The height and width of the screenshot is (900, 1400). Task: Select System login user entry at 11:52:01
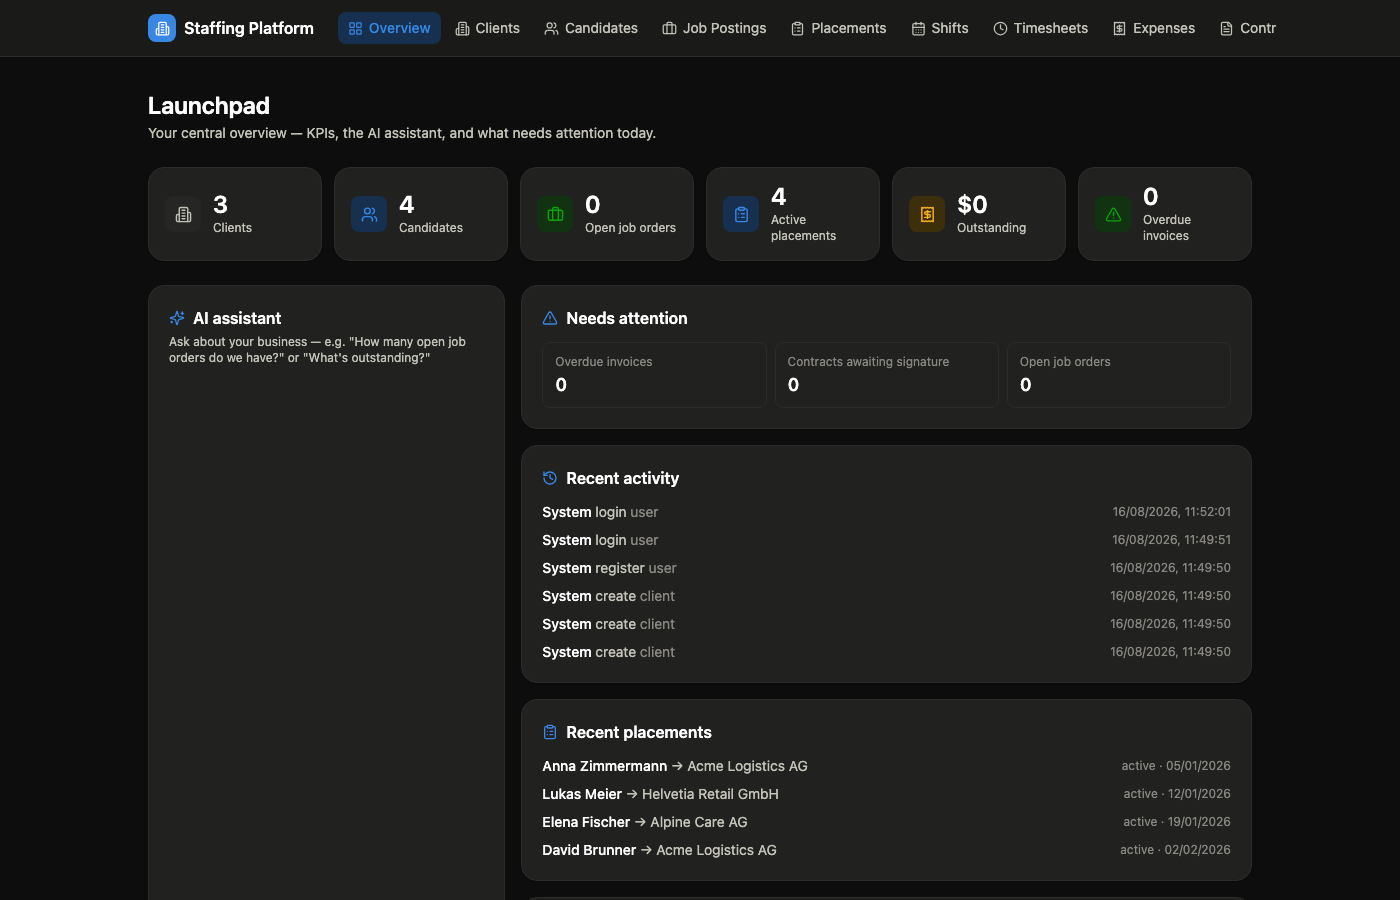[x=886, y=512]
